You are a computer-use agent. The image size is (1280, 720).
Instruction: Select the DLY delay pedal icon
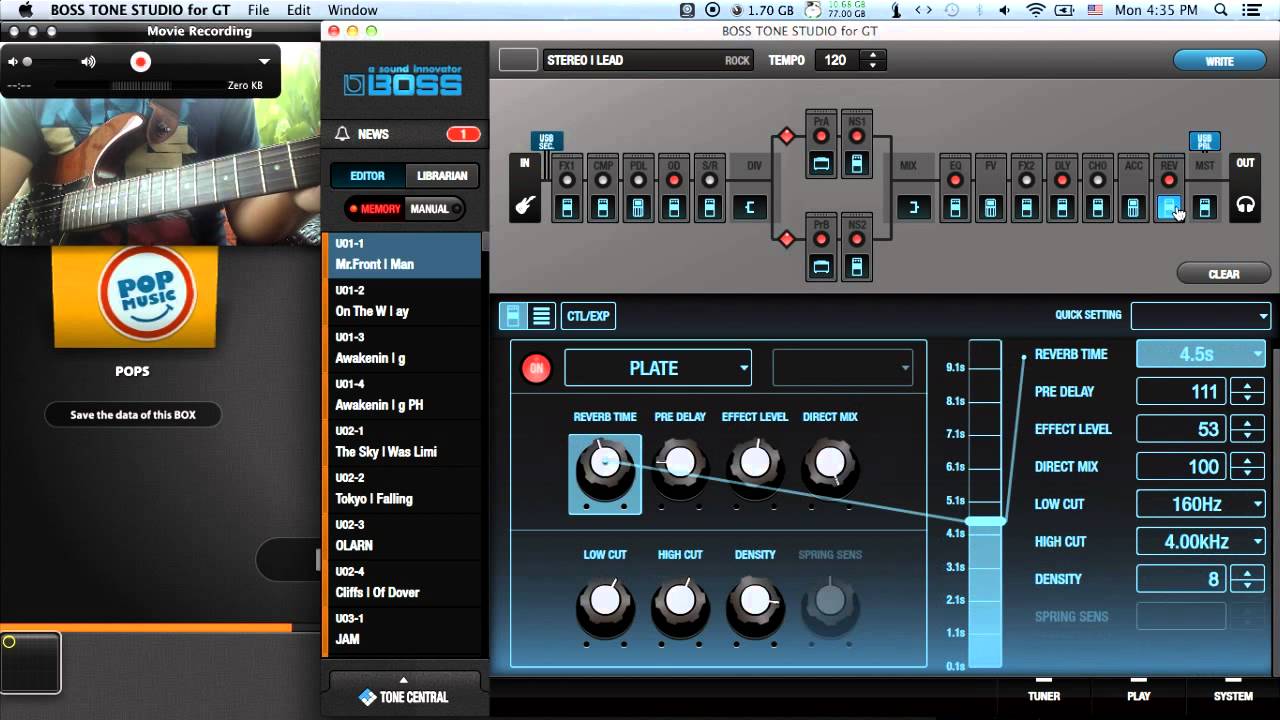[x=1062, y=208]
